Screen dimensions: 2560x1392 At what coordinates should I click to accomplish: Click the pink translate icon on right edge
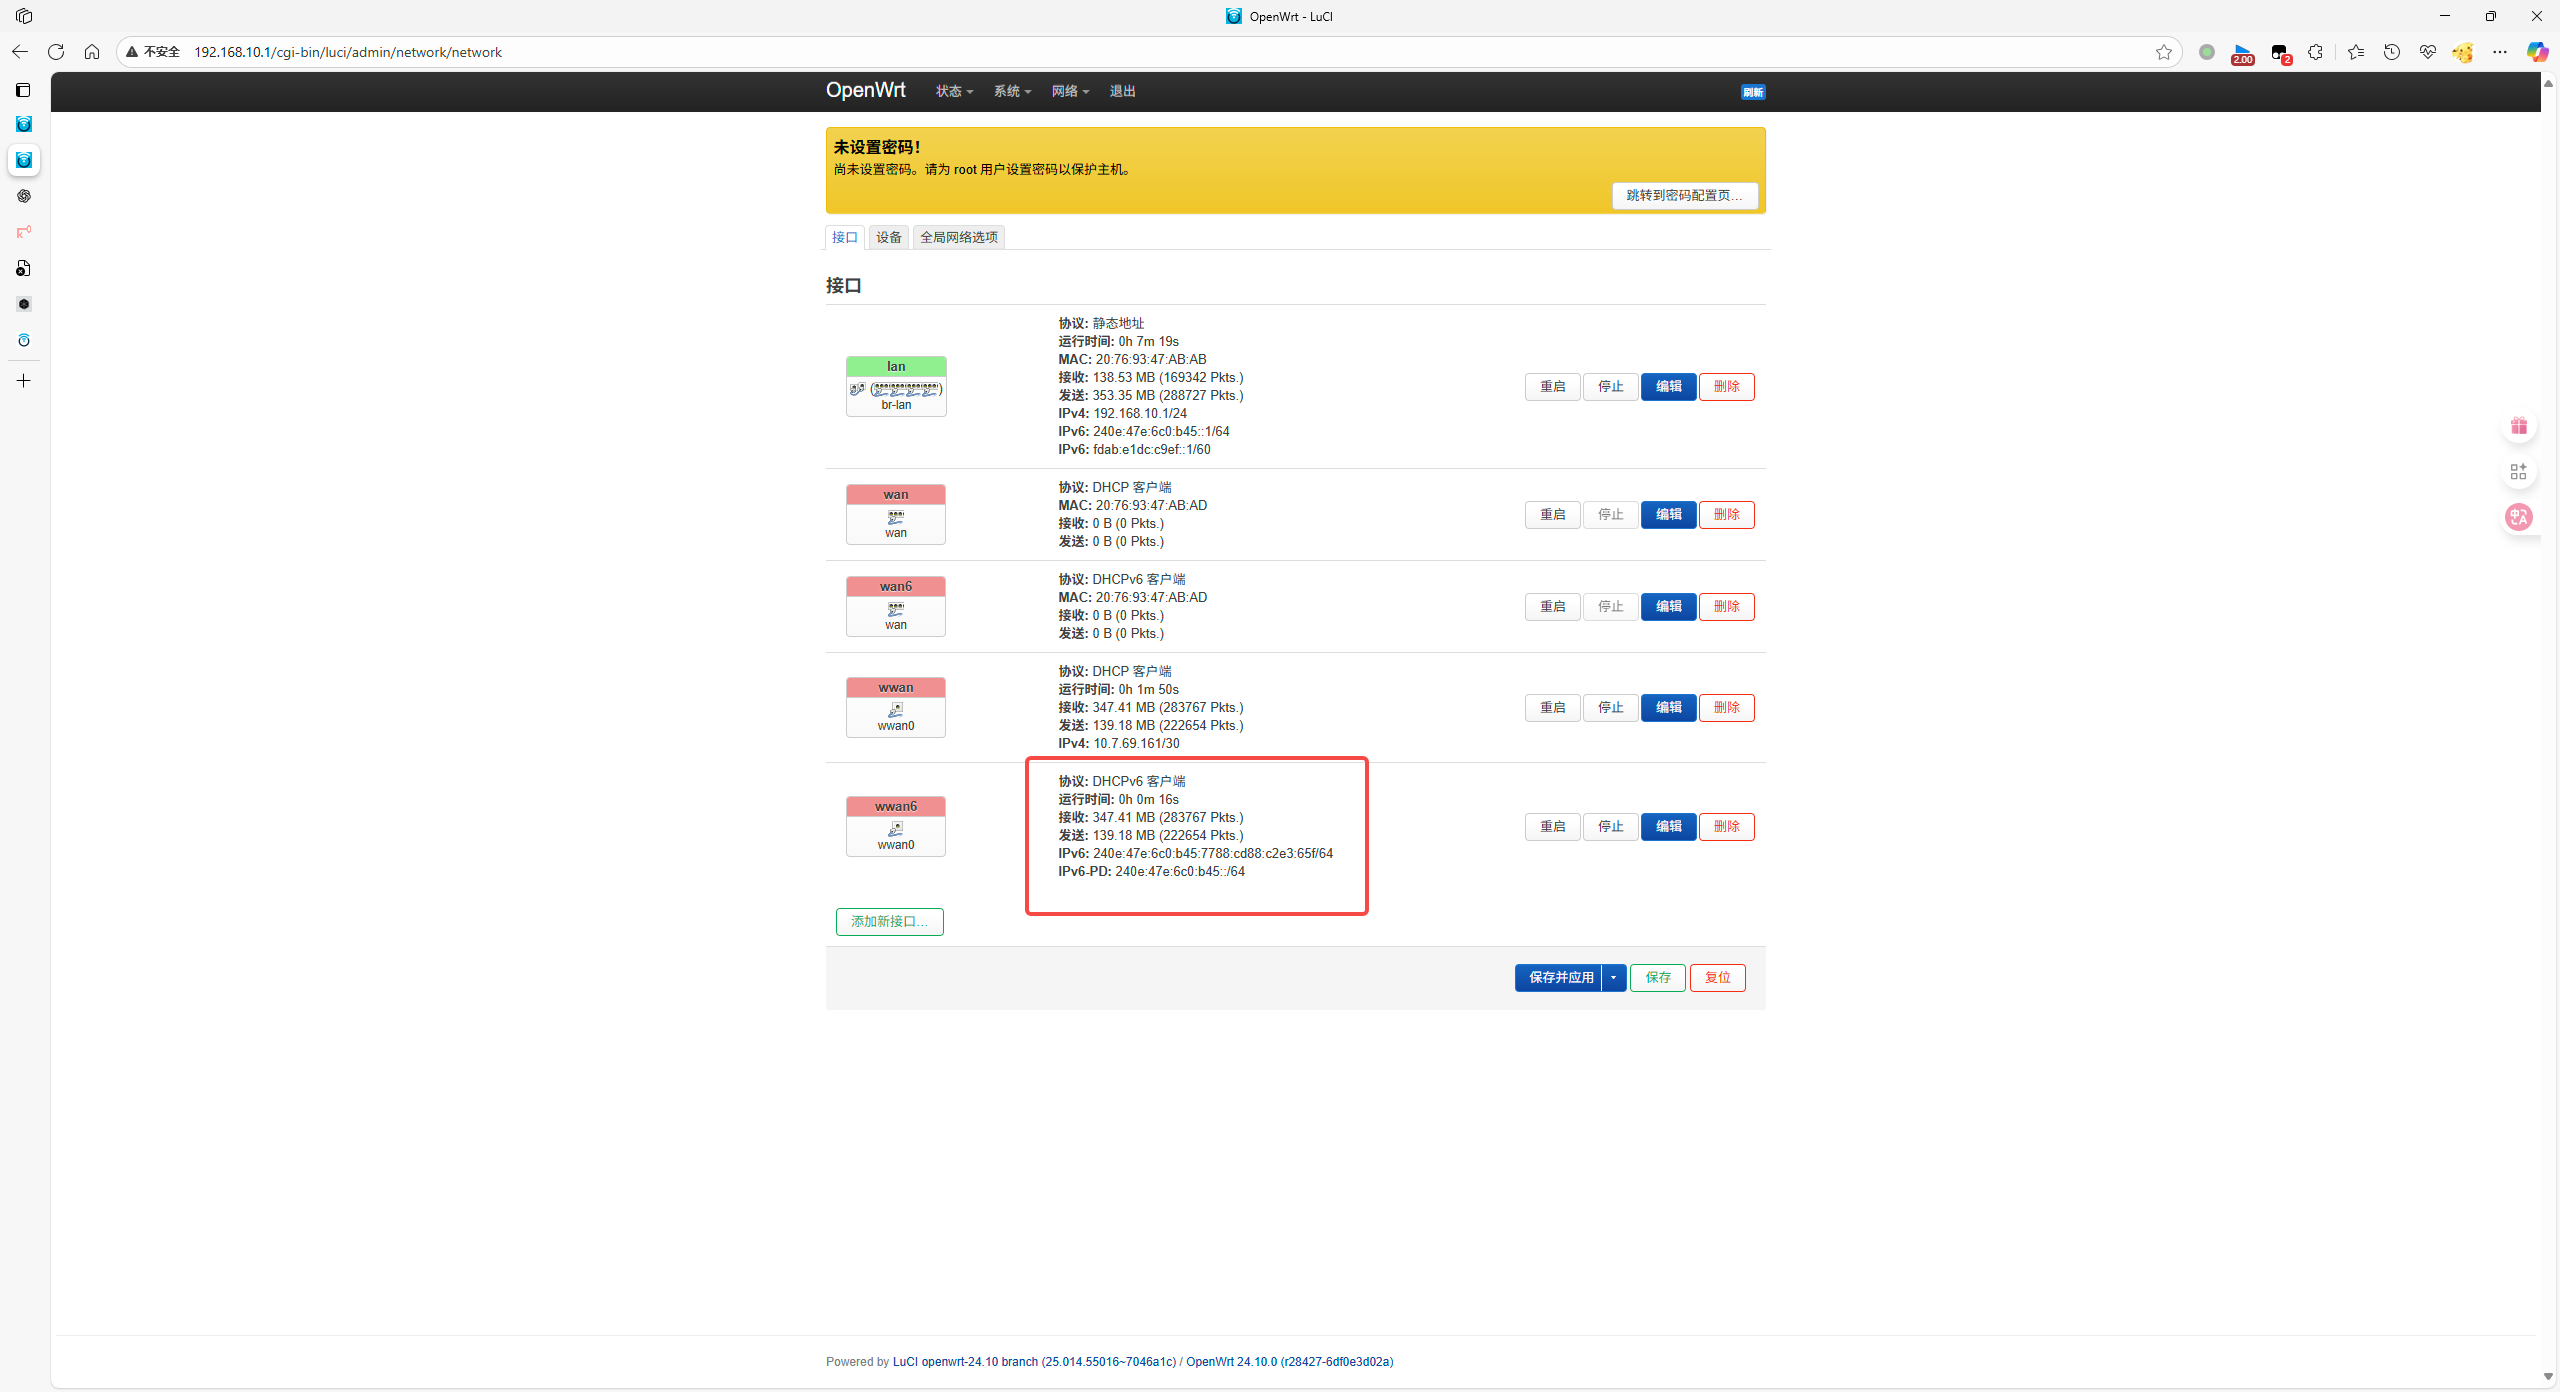pyautogui.click(x=2519, y=517)
